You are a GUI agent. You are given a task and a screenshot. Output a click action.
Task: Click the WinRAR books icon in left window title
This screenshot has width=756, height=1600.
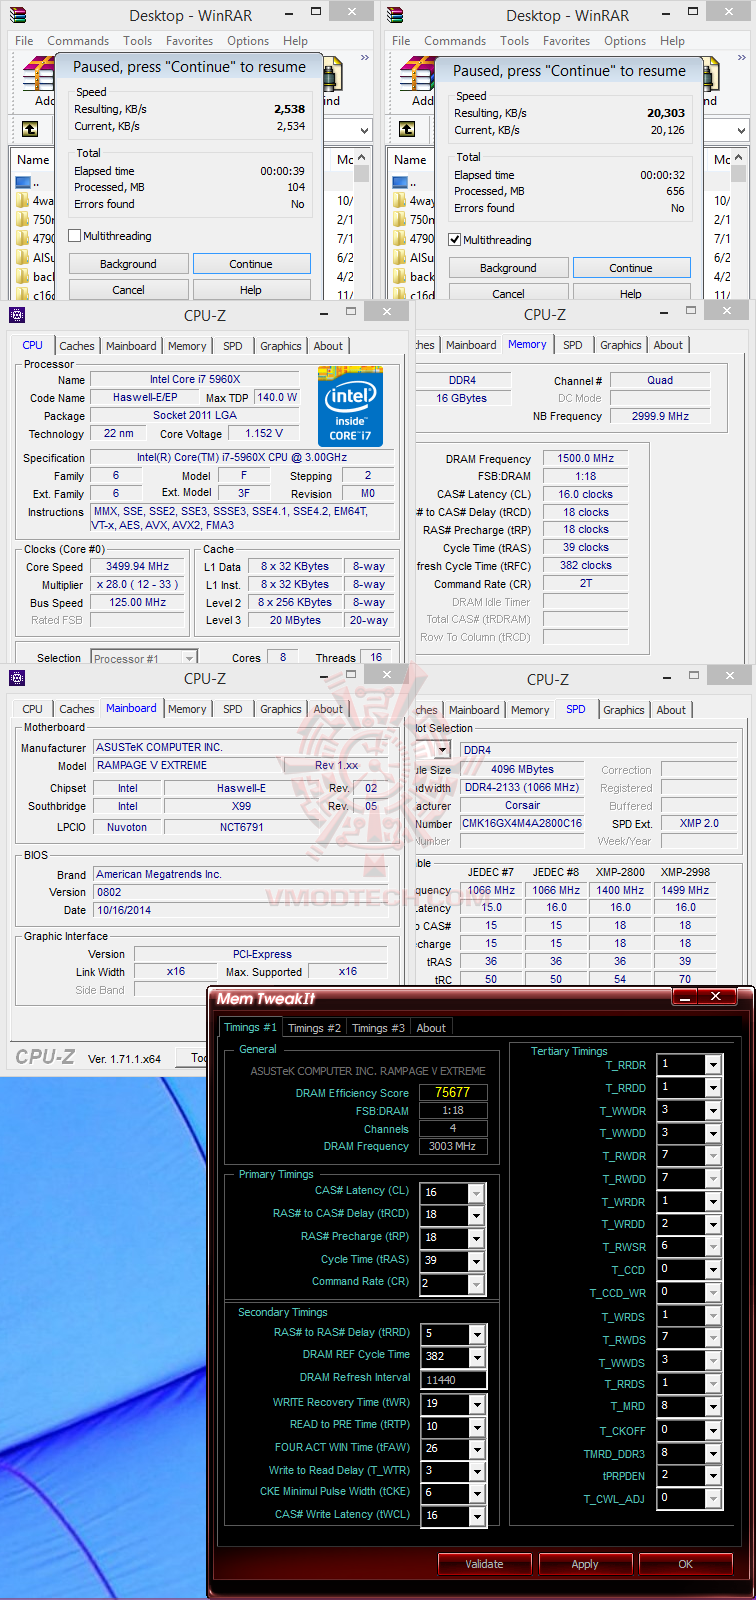(x=17, y=15)
